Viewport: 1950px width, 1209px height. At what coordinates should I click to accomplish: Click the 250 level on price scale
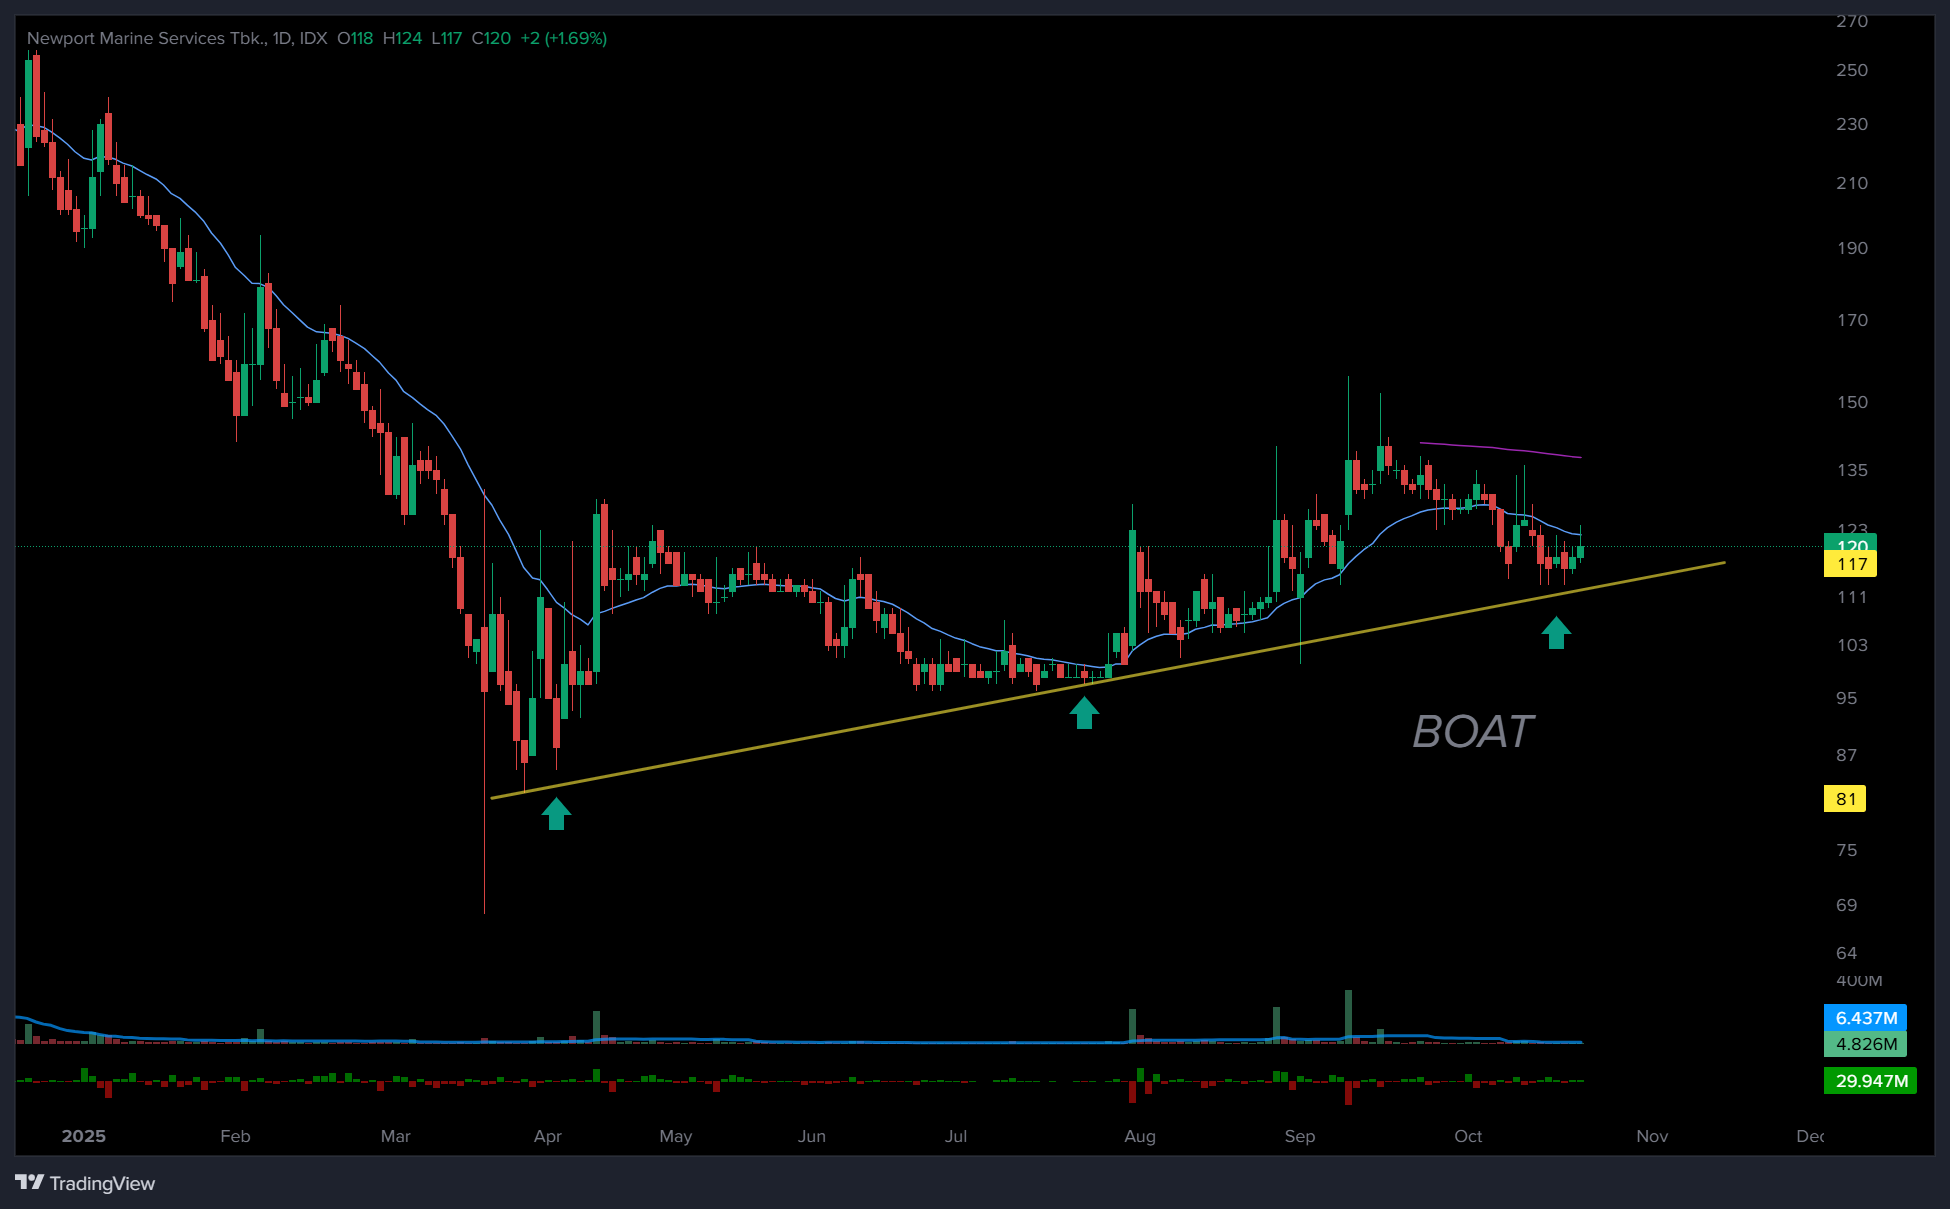pos(1851,70)
